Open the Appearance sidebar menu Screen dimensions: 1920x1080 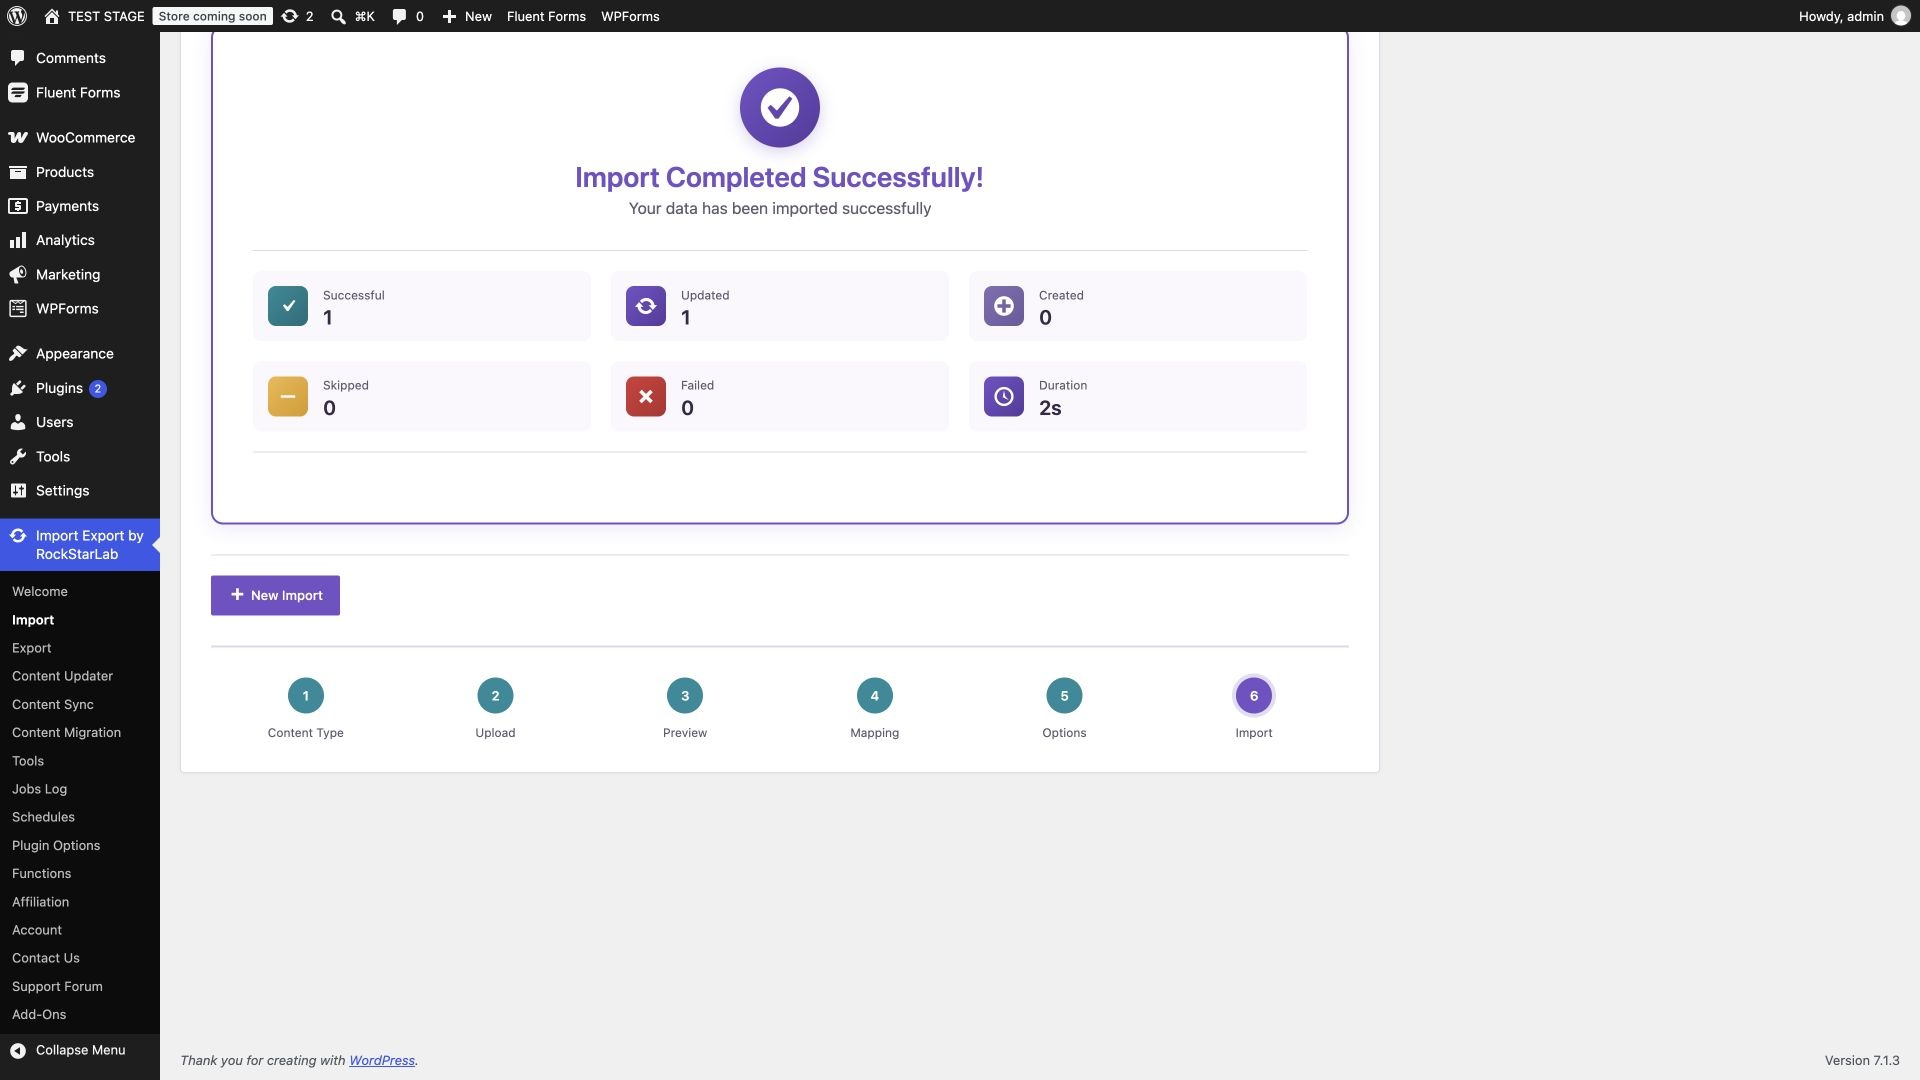pyautogui.click(x=80, y=354)
